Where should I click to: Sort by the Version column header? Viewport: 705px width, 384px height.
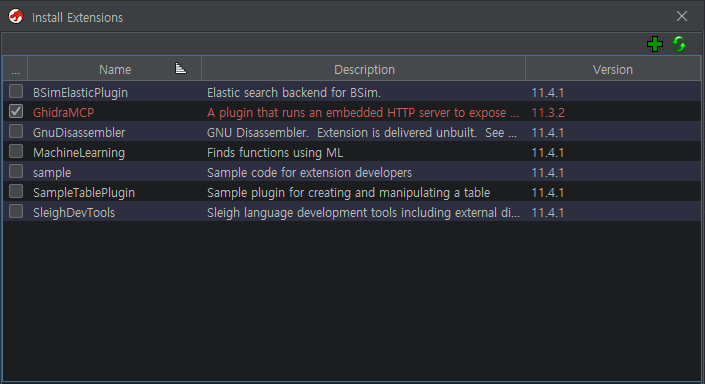click(x=612, y=69)
